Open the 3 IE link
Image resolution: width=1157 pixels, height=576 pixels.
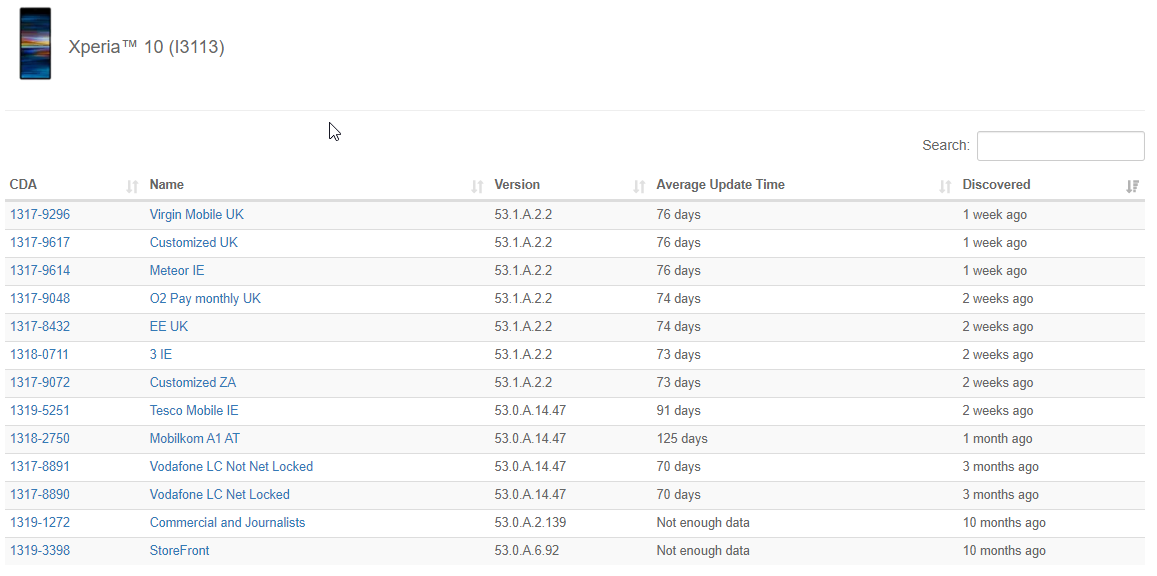[161, 355]
